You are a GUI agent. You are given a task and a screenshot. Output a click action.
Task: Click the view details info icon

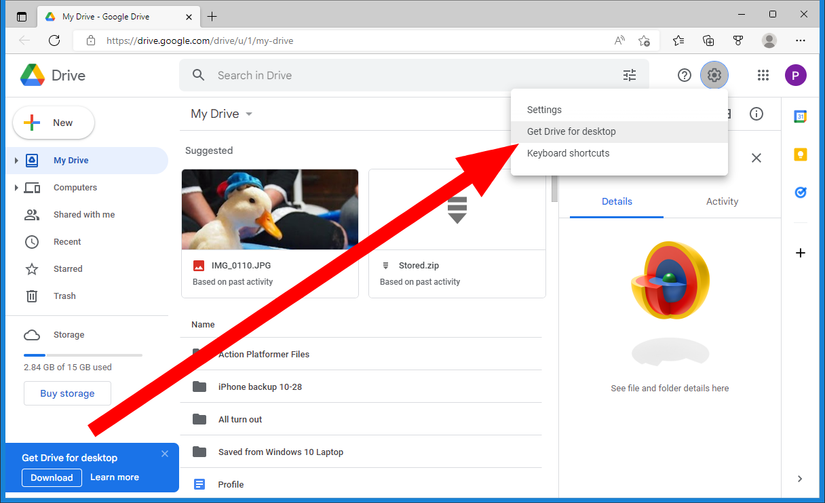coord(757,114)
